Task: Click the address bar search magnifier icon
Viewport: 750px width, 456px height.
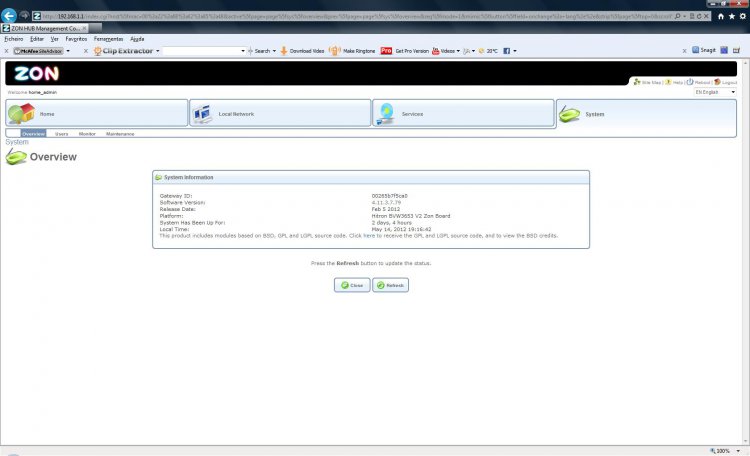Action: (677, 16)
